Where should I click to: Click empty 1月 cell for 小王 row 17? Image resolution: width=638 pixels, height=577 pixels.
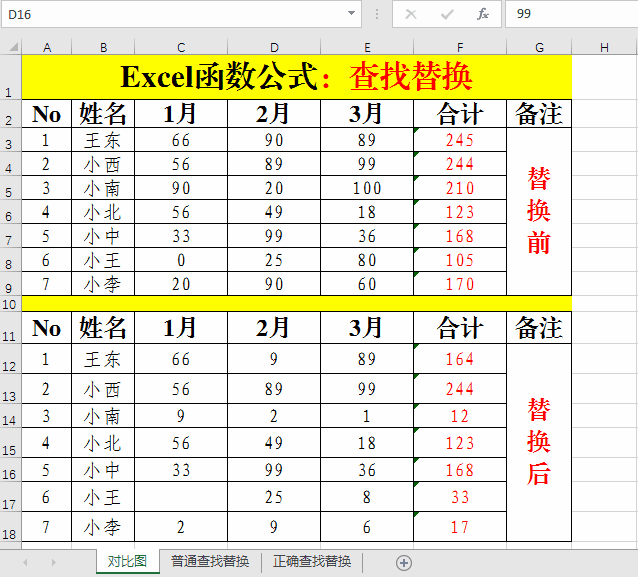(181, 497)
